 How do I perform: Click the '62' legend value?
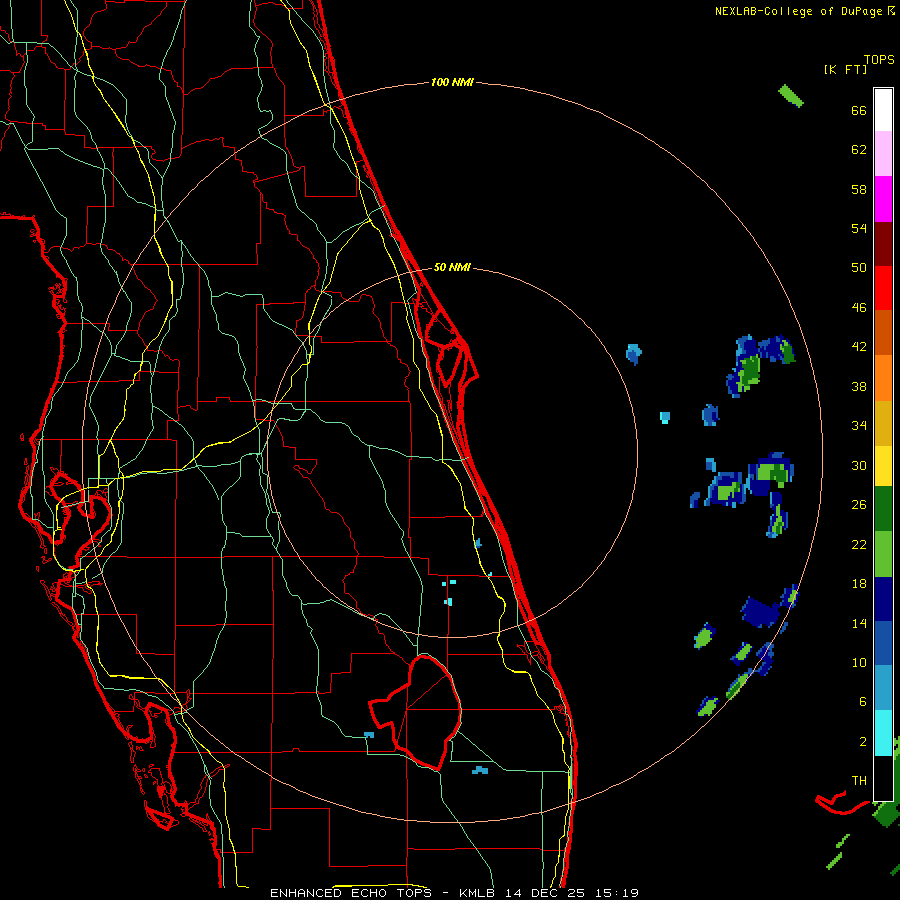pyautogui.click(x=859, y=150)
